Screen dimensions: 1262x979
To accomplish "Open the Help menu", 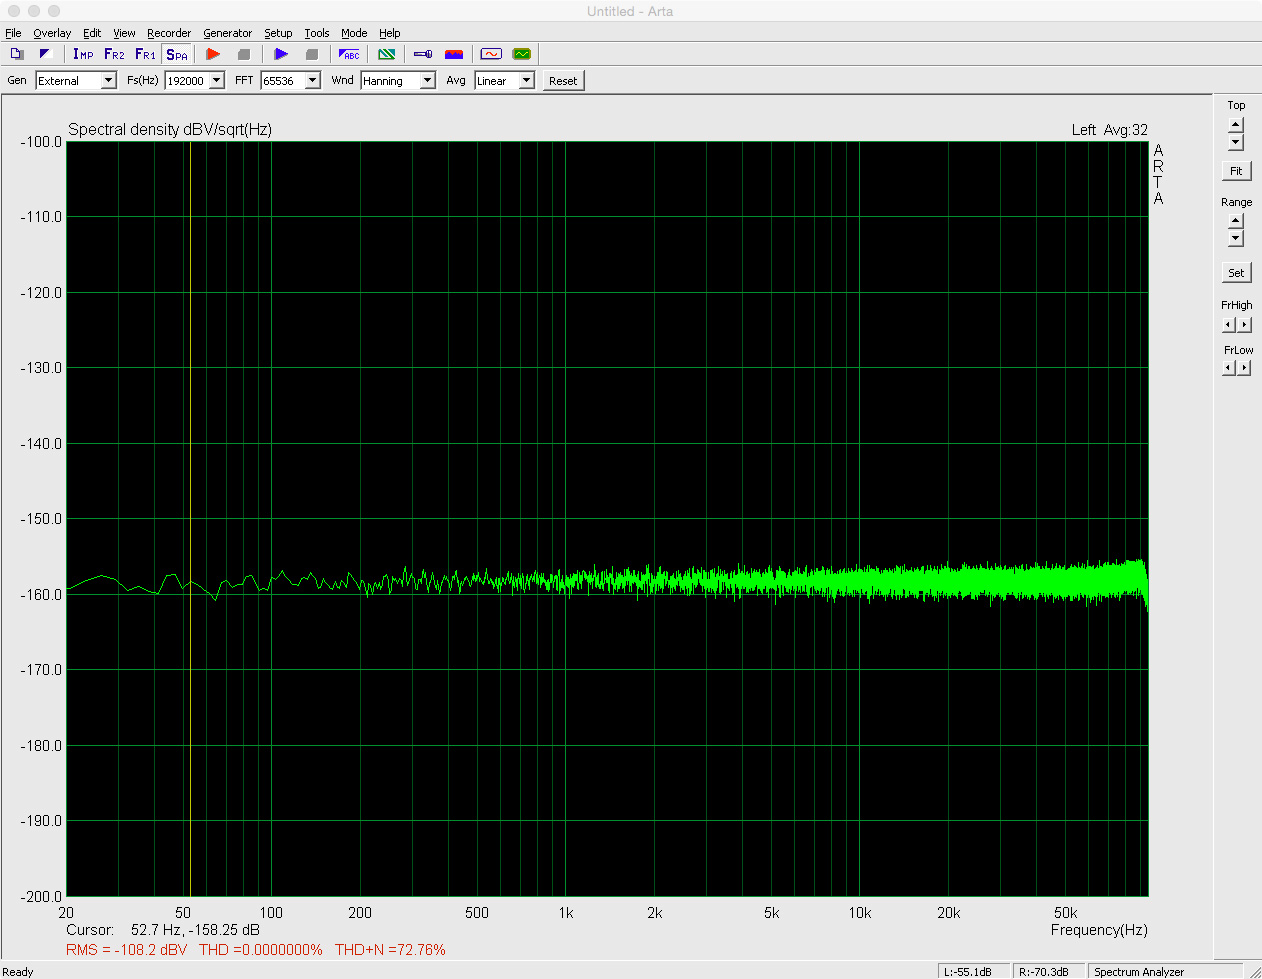I will pyautogui.click(x=390, y=33).
